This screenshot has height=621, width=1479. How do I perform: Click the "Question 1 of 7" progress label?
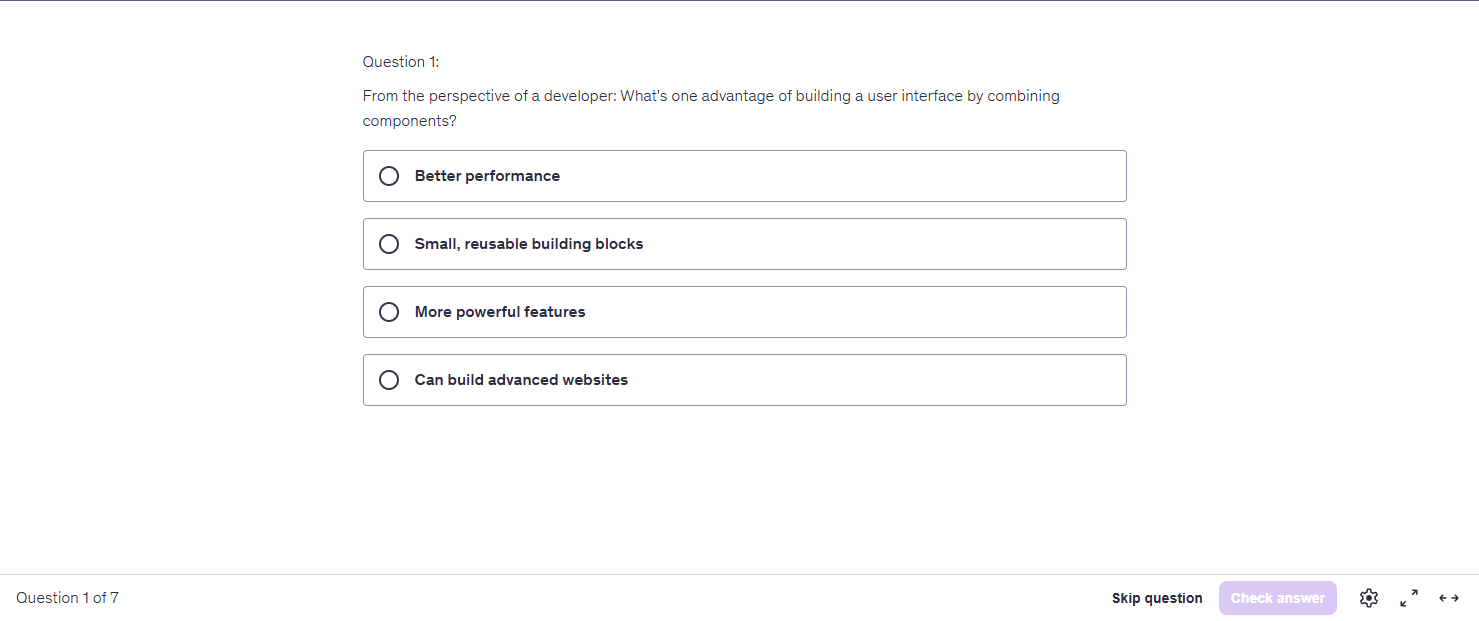coord(67,598)
